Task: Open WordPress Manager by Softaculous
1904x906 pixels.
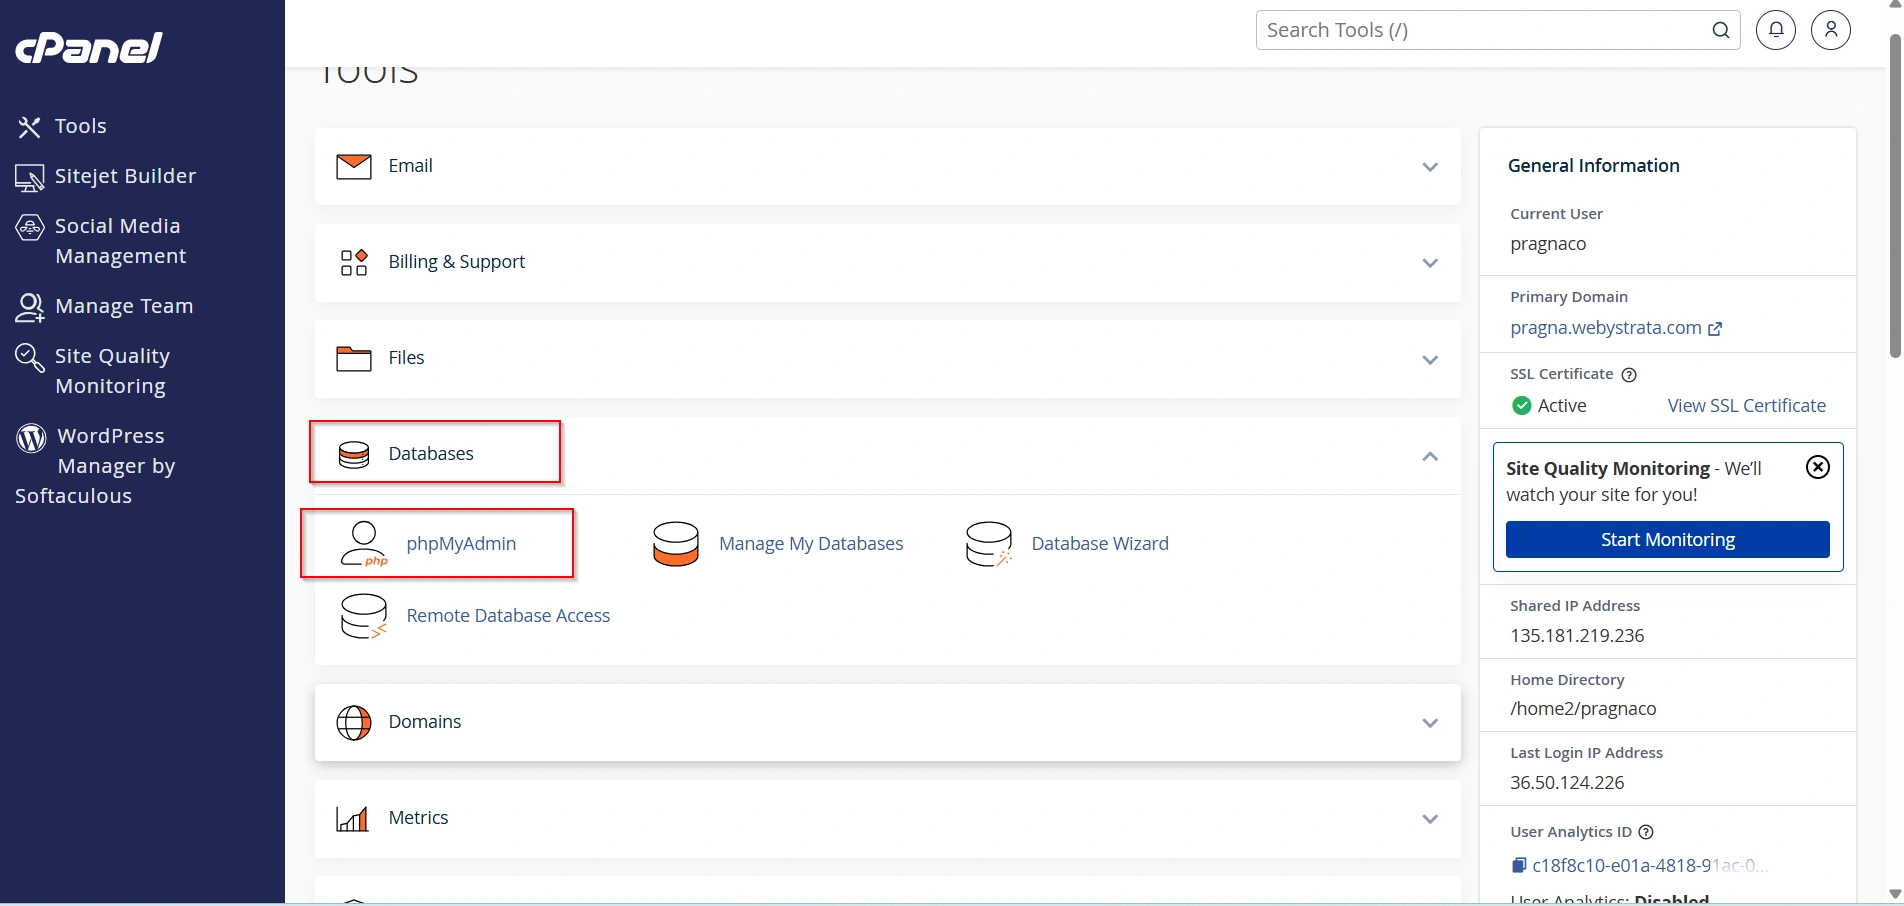Action: 96,466
